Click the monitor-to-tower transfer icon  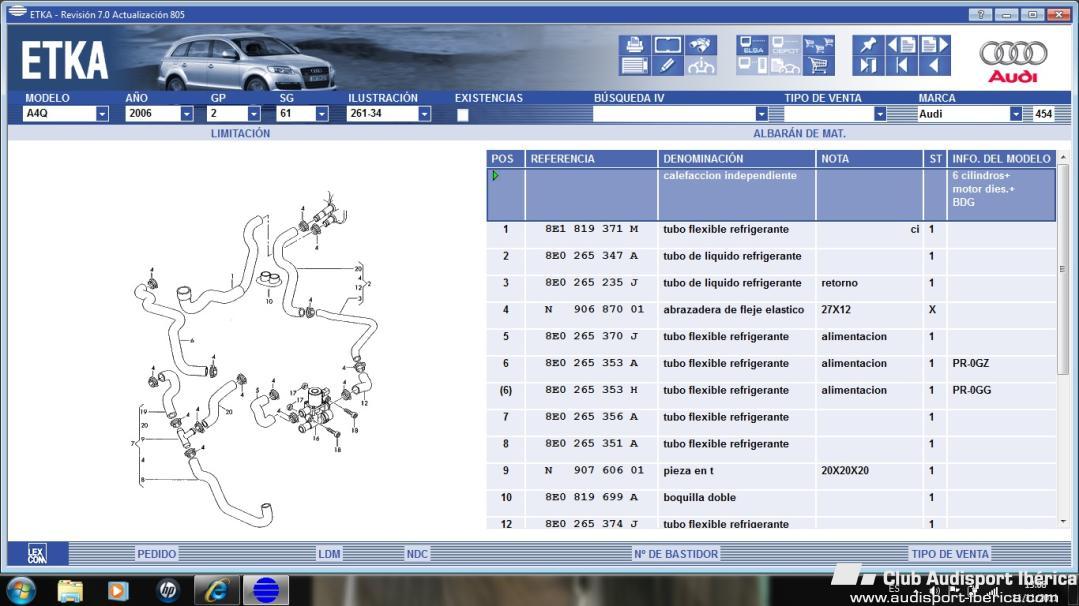(752, 66)
